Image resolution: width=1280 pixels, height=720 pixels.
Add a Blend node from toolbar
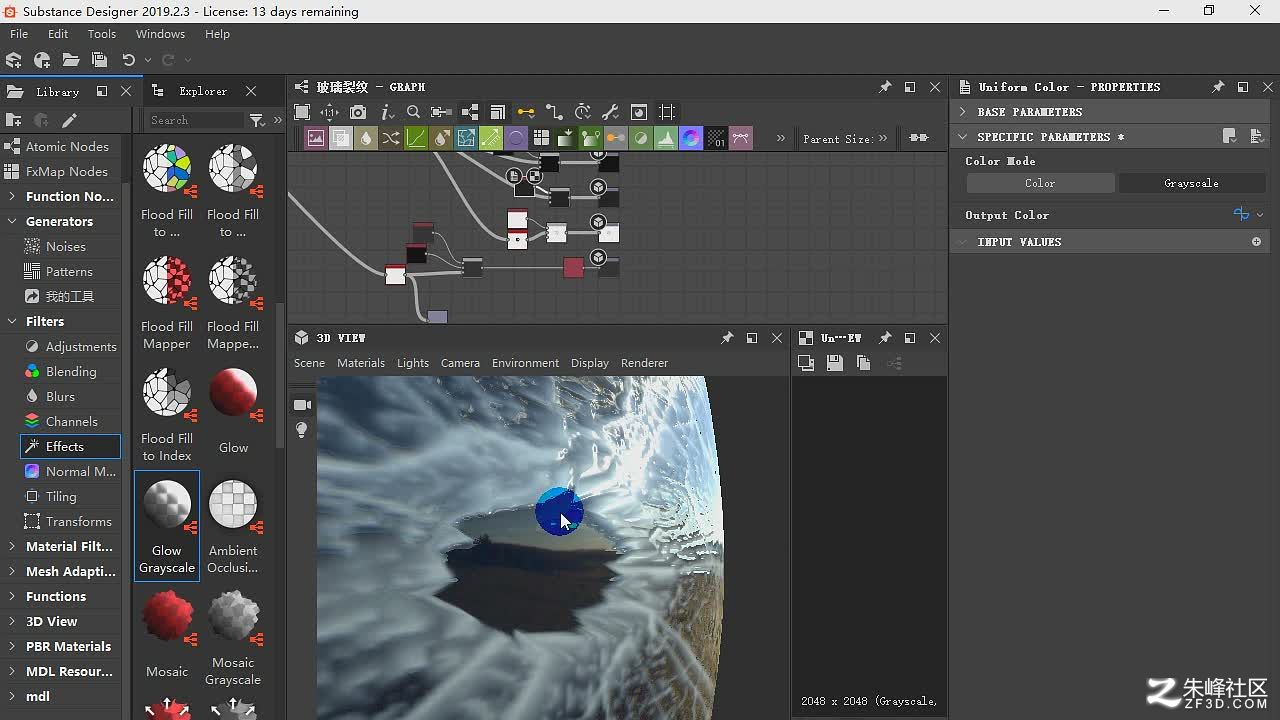(x=340, y=138)
